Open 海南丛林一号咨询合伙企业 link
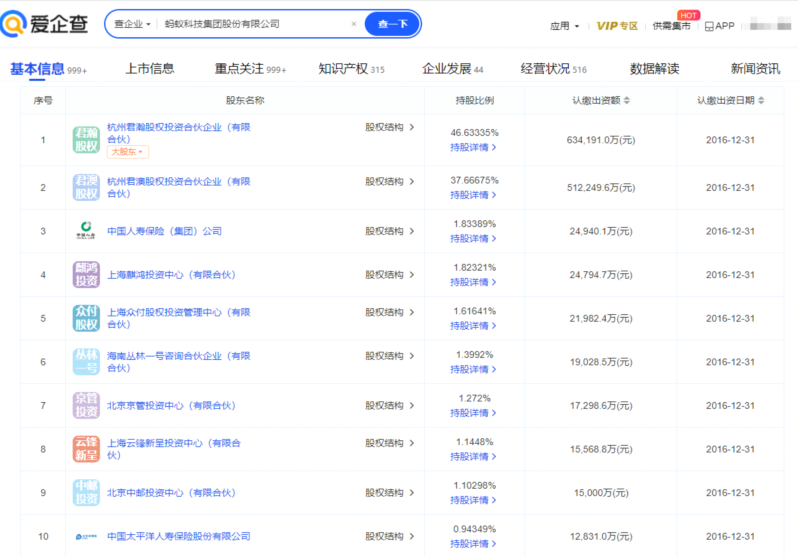Screen dimensions: 800x558 (x=179, y=362)
